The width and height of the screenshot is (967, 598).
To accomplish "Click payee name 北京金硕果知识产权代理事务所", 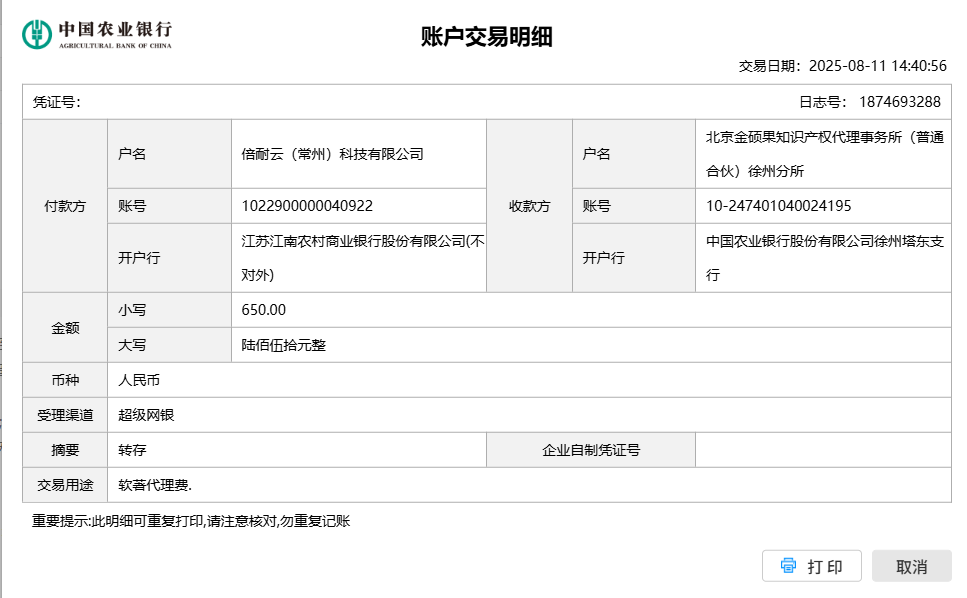I will [x=823, y=154].
